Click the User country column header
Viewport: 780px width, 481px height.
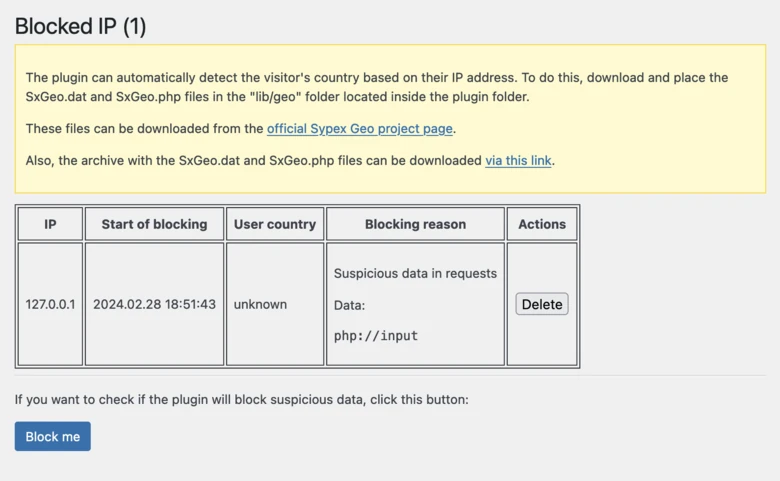[x=275, y=224]
